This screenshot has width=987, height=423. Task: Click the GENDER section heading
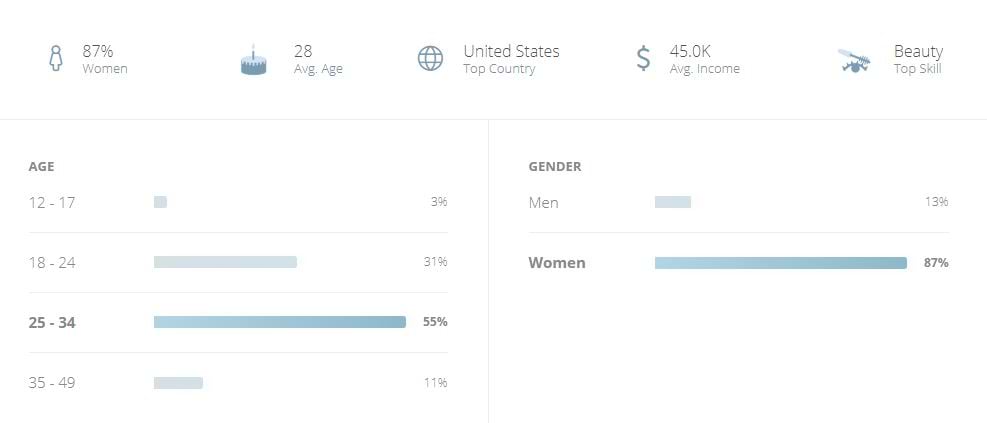[554, 167]
